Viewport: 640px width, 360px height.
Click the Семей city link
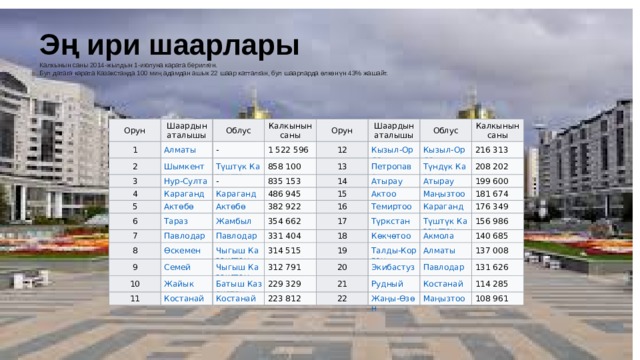[x=177, y=267]
